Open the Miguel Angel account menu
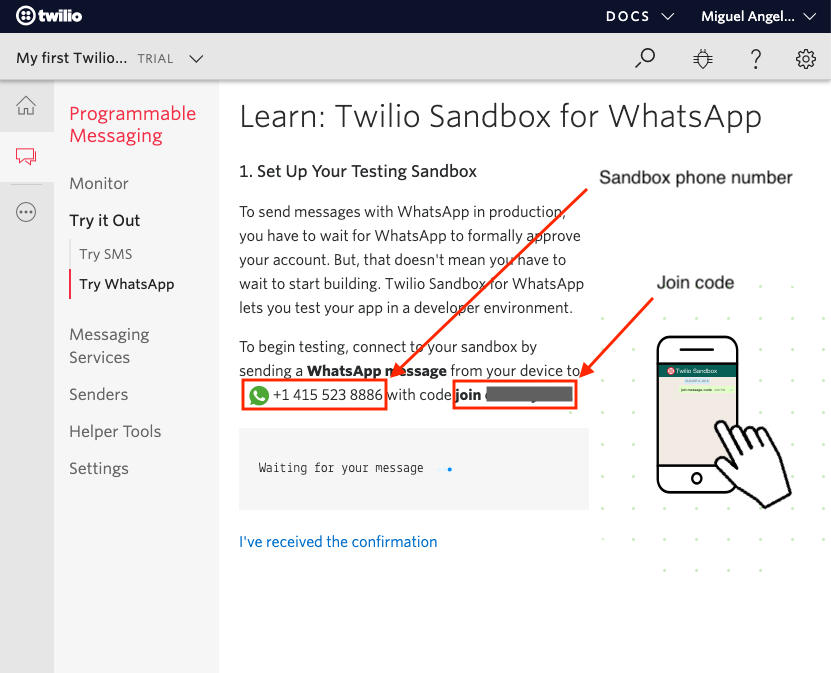The width and height of the screenshot is (831, 673). click(x=758, y=16)
